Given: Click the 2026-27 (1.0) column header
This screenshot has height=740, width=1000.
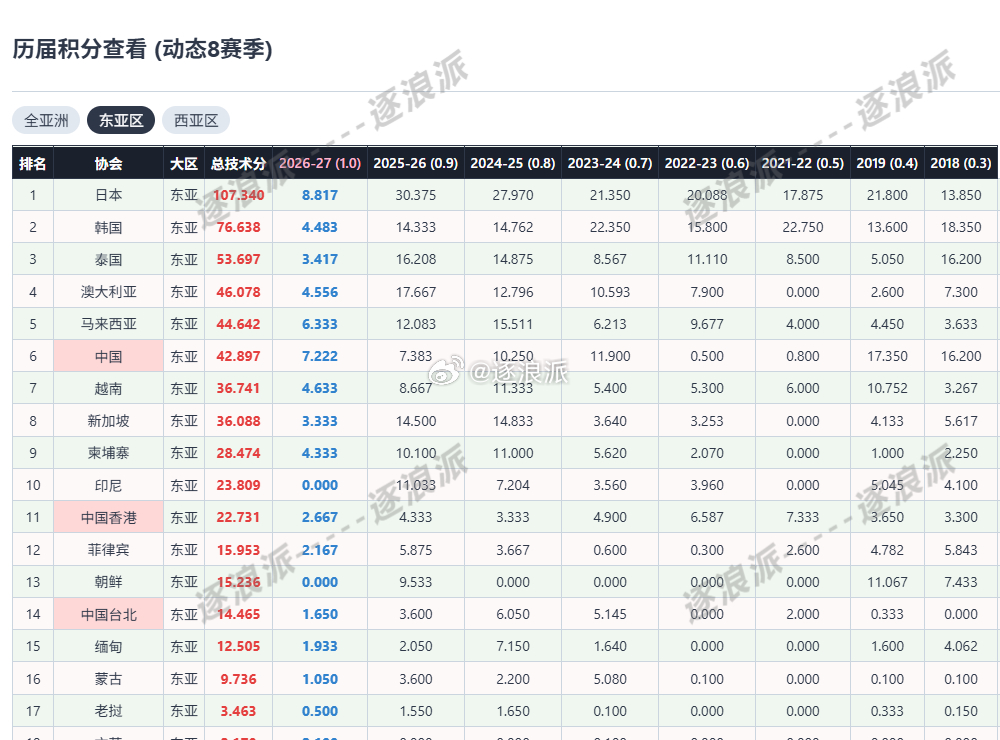Looking at the screenshot, I should point(320,163).
